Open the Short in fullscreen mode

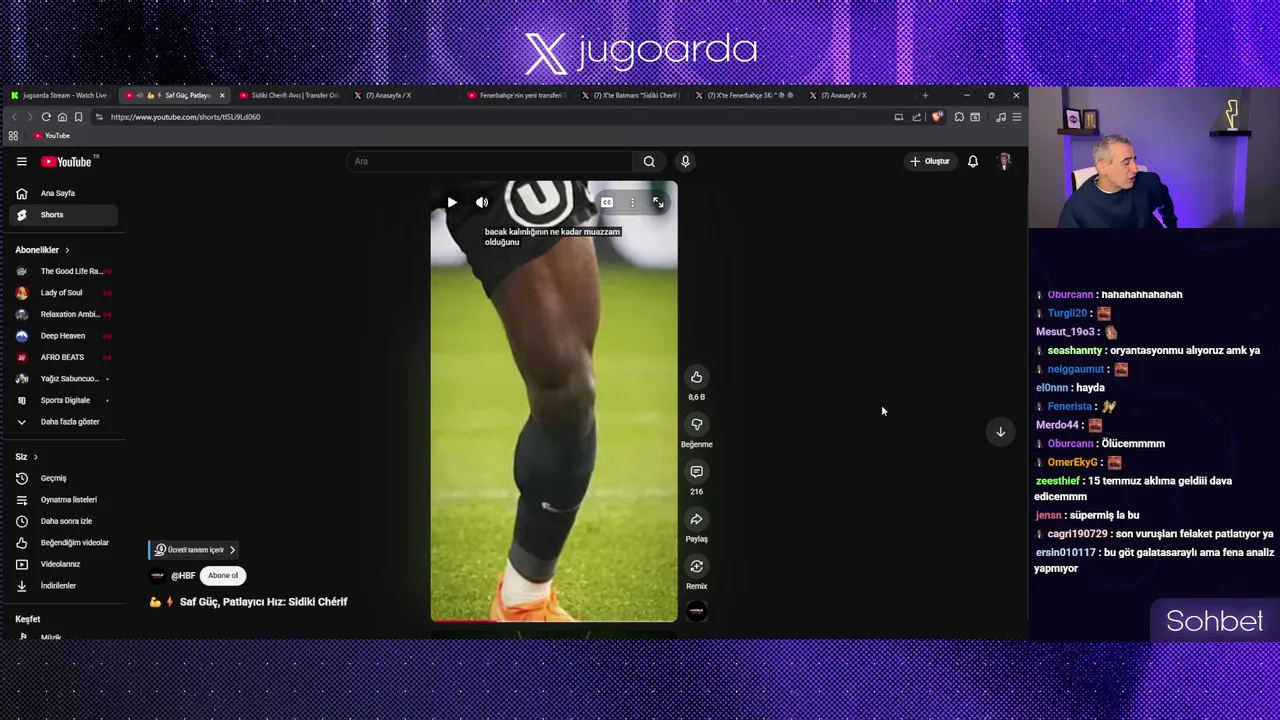(658, 203)
